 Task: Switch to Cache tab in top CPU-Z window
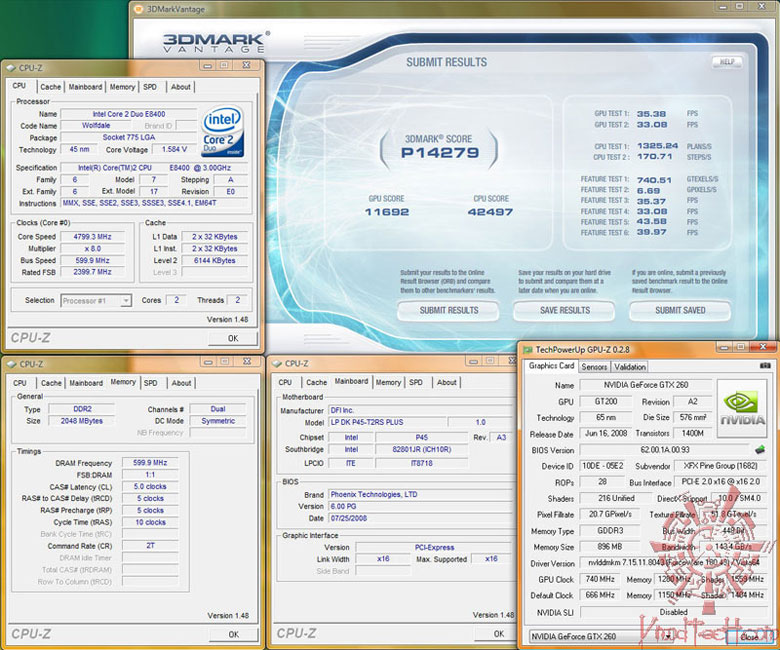pos(51,87)
